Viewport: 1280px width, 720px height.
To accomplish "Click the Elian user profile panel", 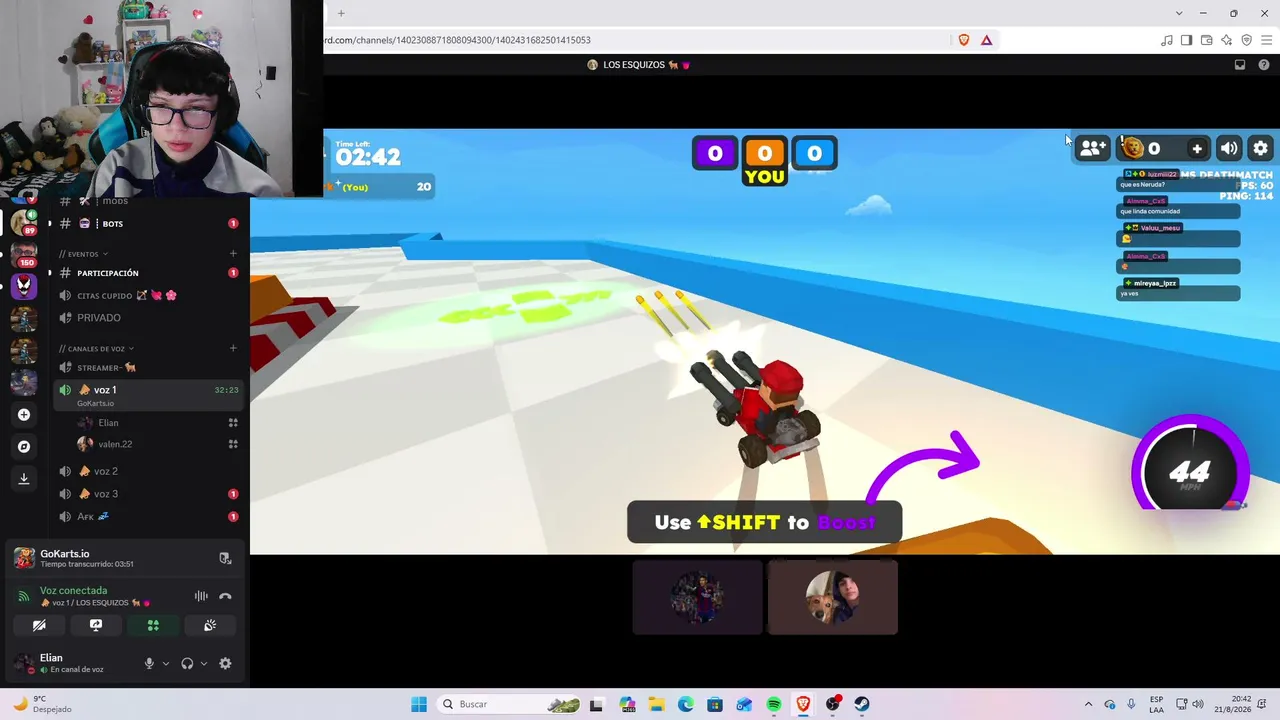I will pyautogui.click(x=71, y=663).
